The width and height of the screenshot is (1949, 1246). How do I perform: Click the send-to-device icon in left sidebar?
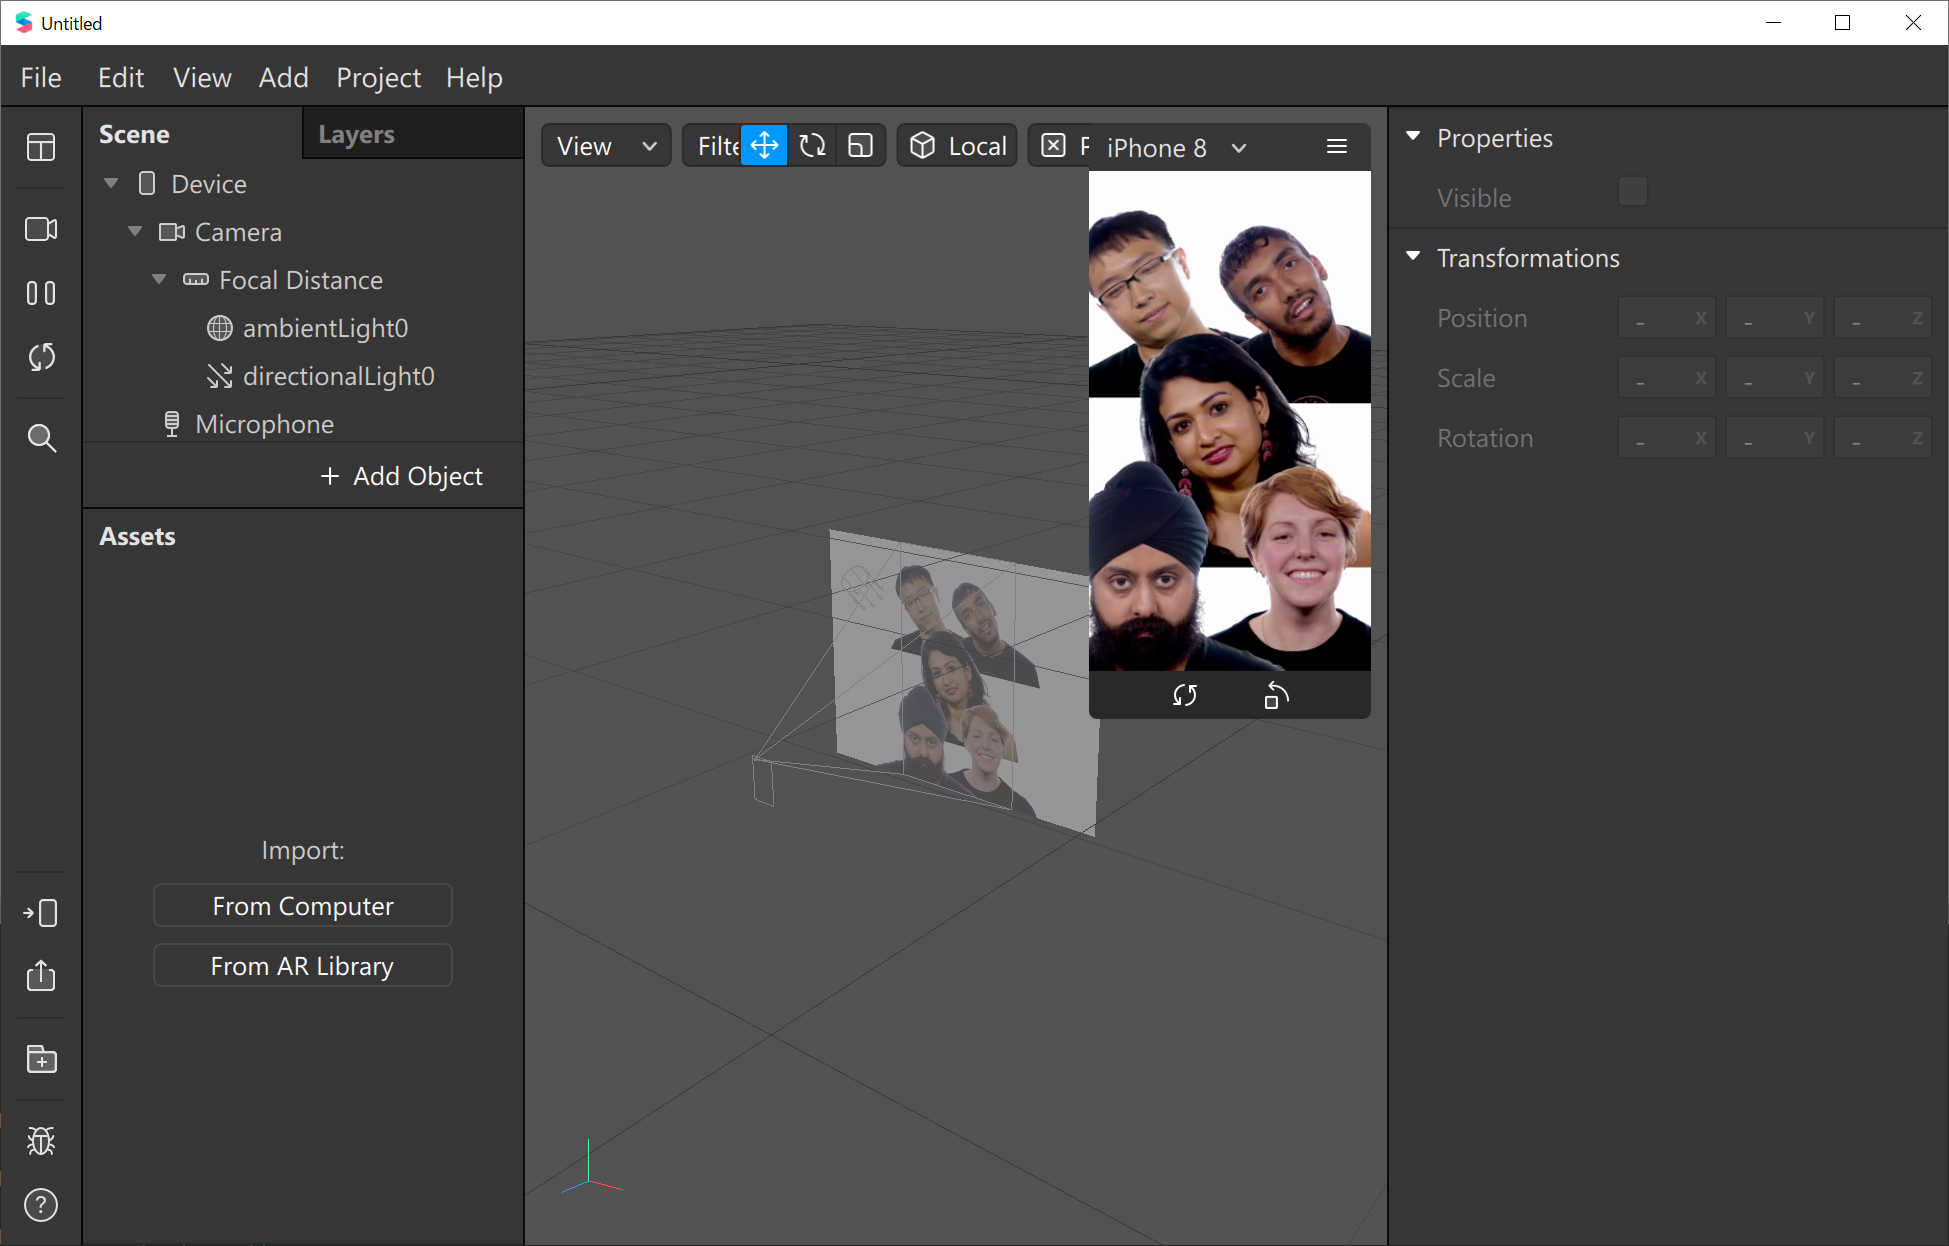[x=41, y=912]
